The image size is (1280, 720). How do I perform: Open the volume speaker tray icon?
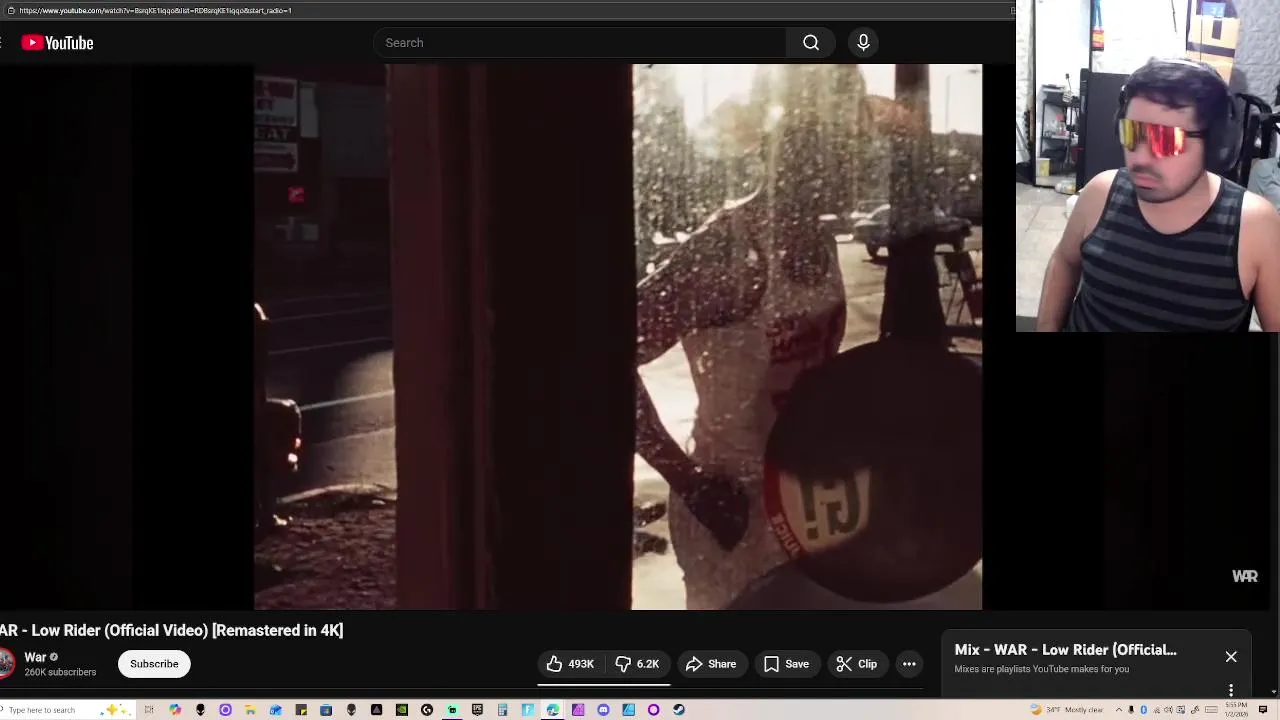[1168, 710]
